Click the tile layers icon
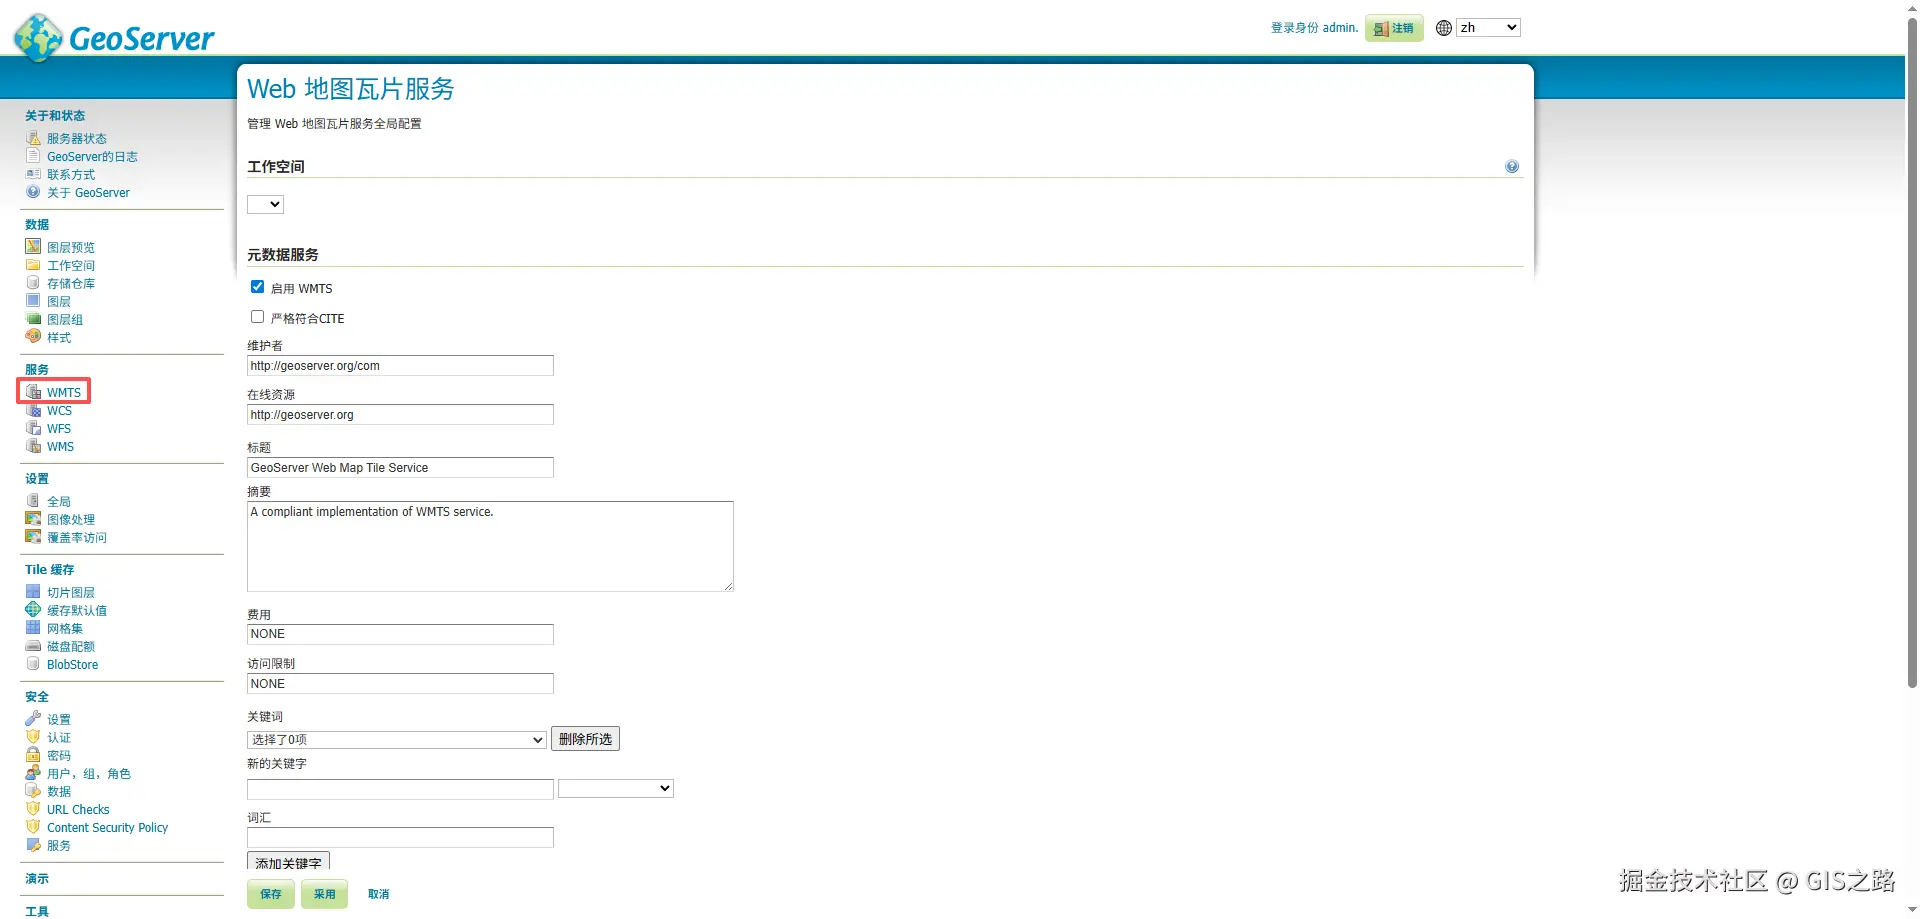 click(x=33, y=592)
